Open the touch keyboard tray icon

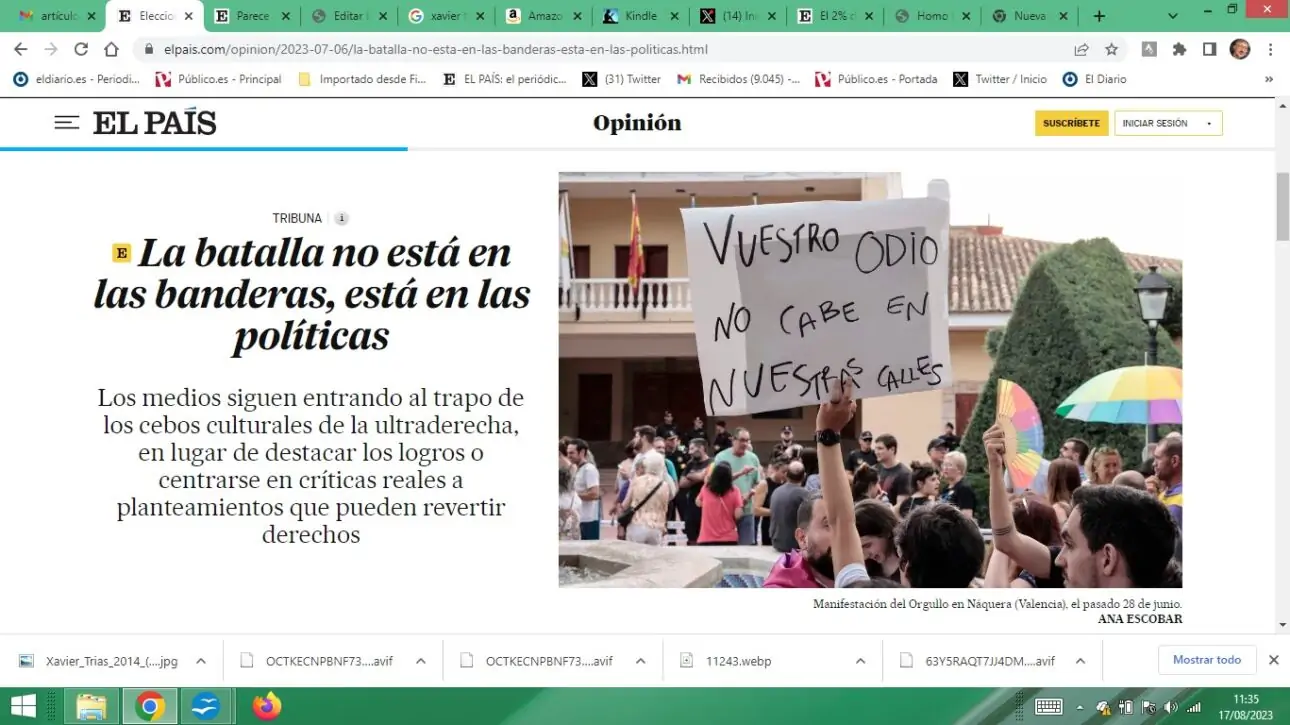coord(1049,706)
